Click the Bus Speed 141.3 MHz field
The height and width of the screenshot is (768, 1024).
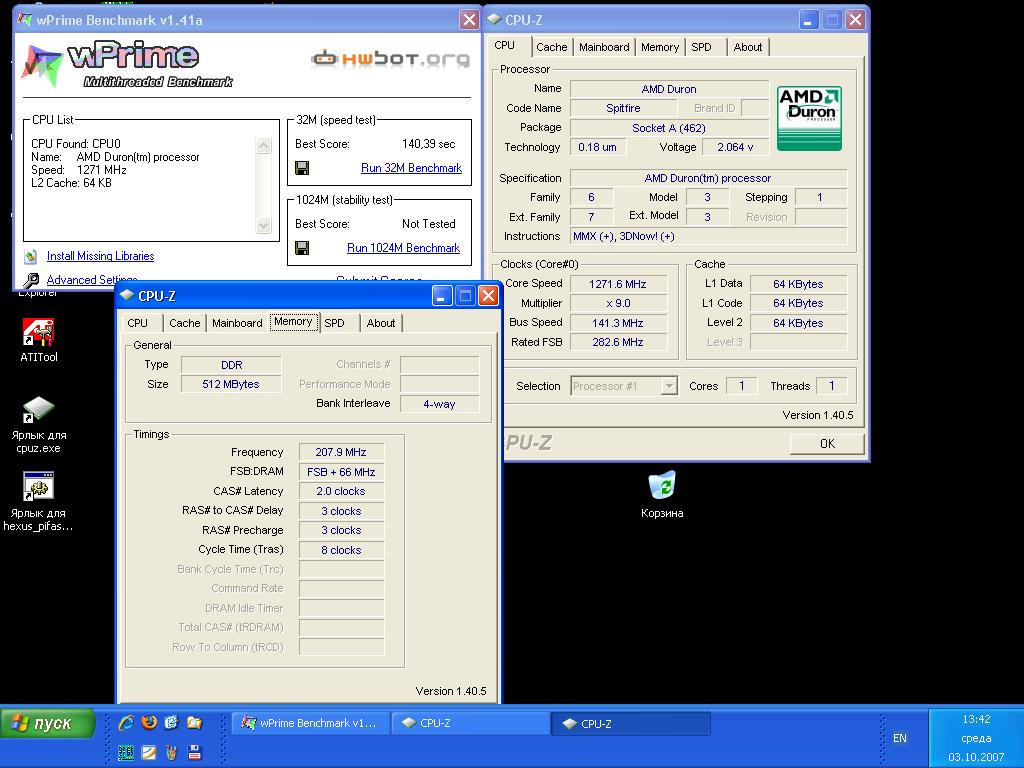click(618, 323)
